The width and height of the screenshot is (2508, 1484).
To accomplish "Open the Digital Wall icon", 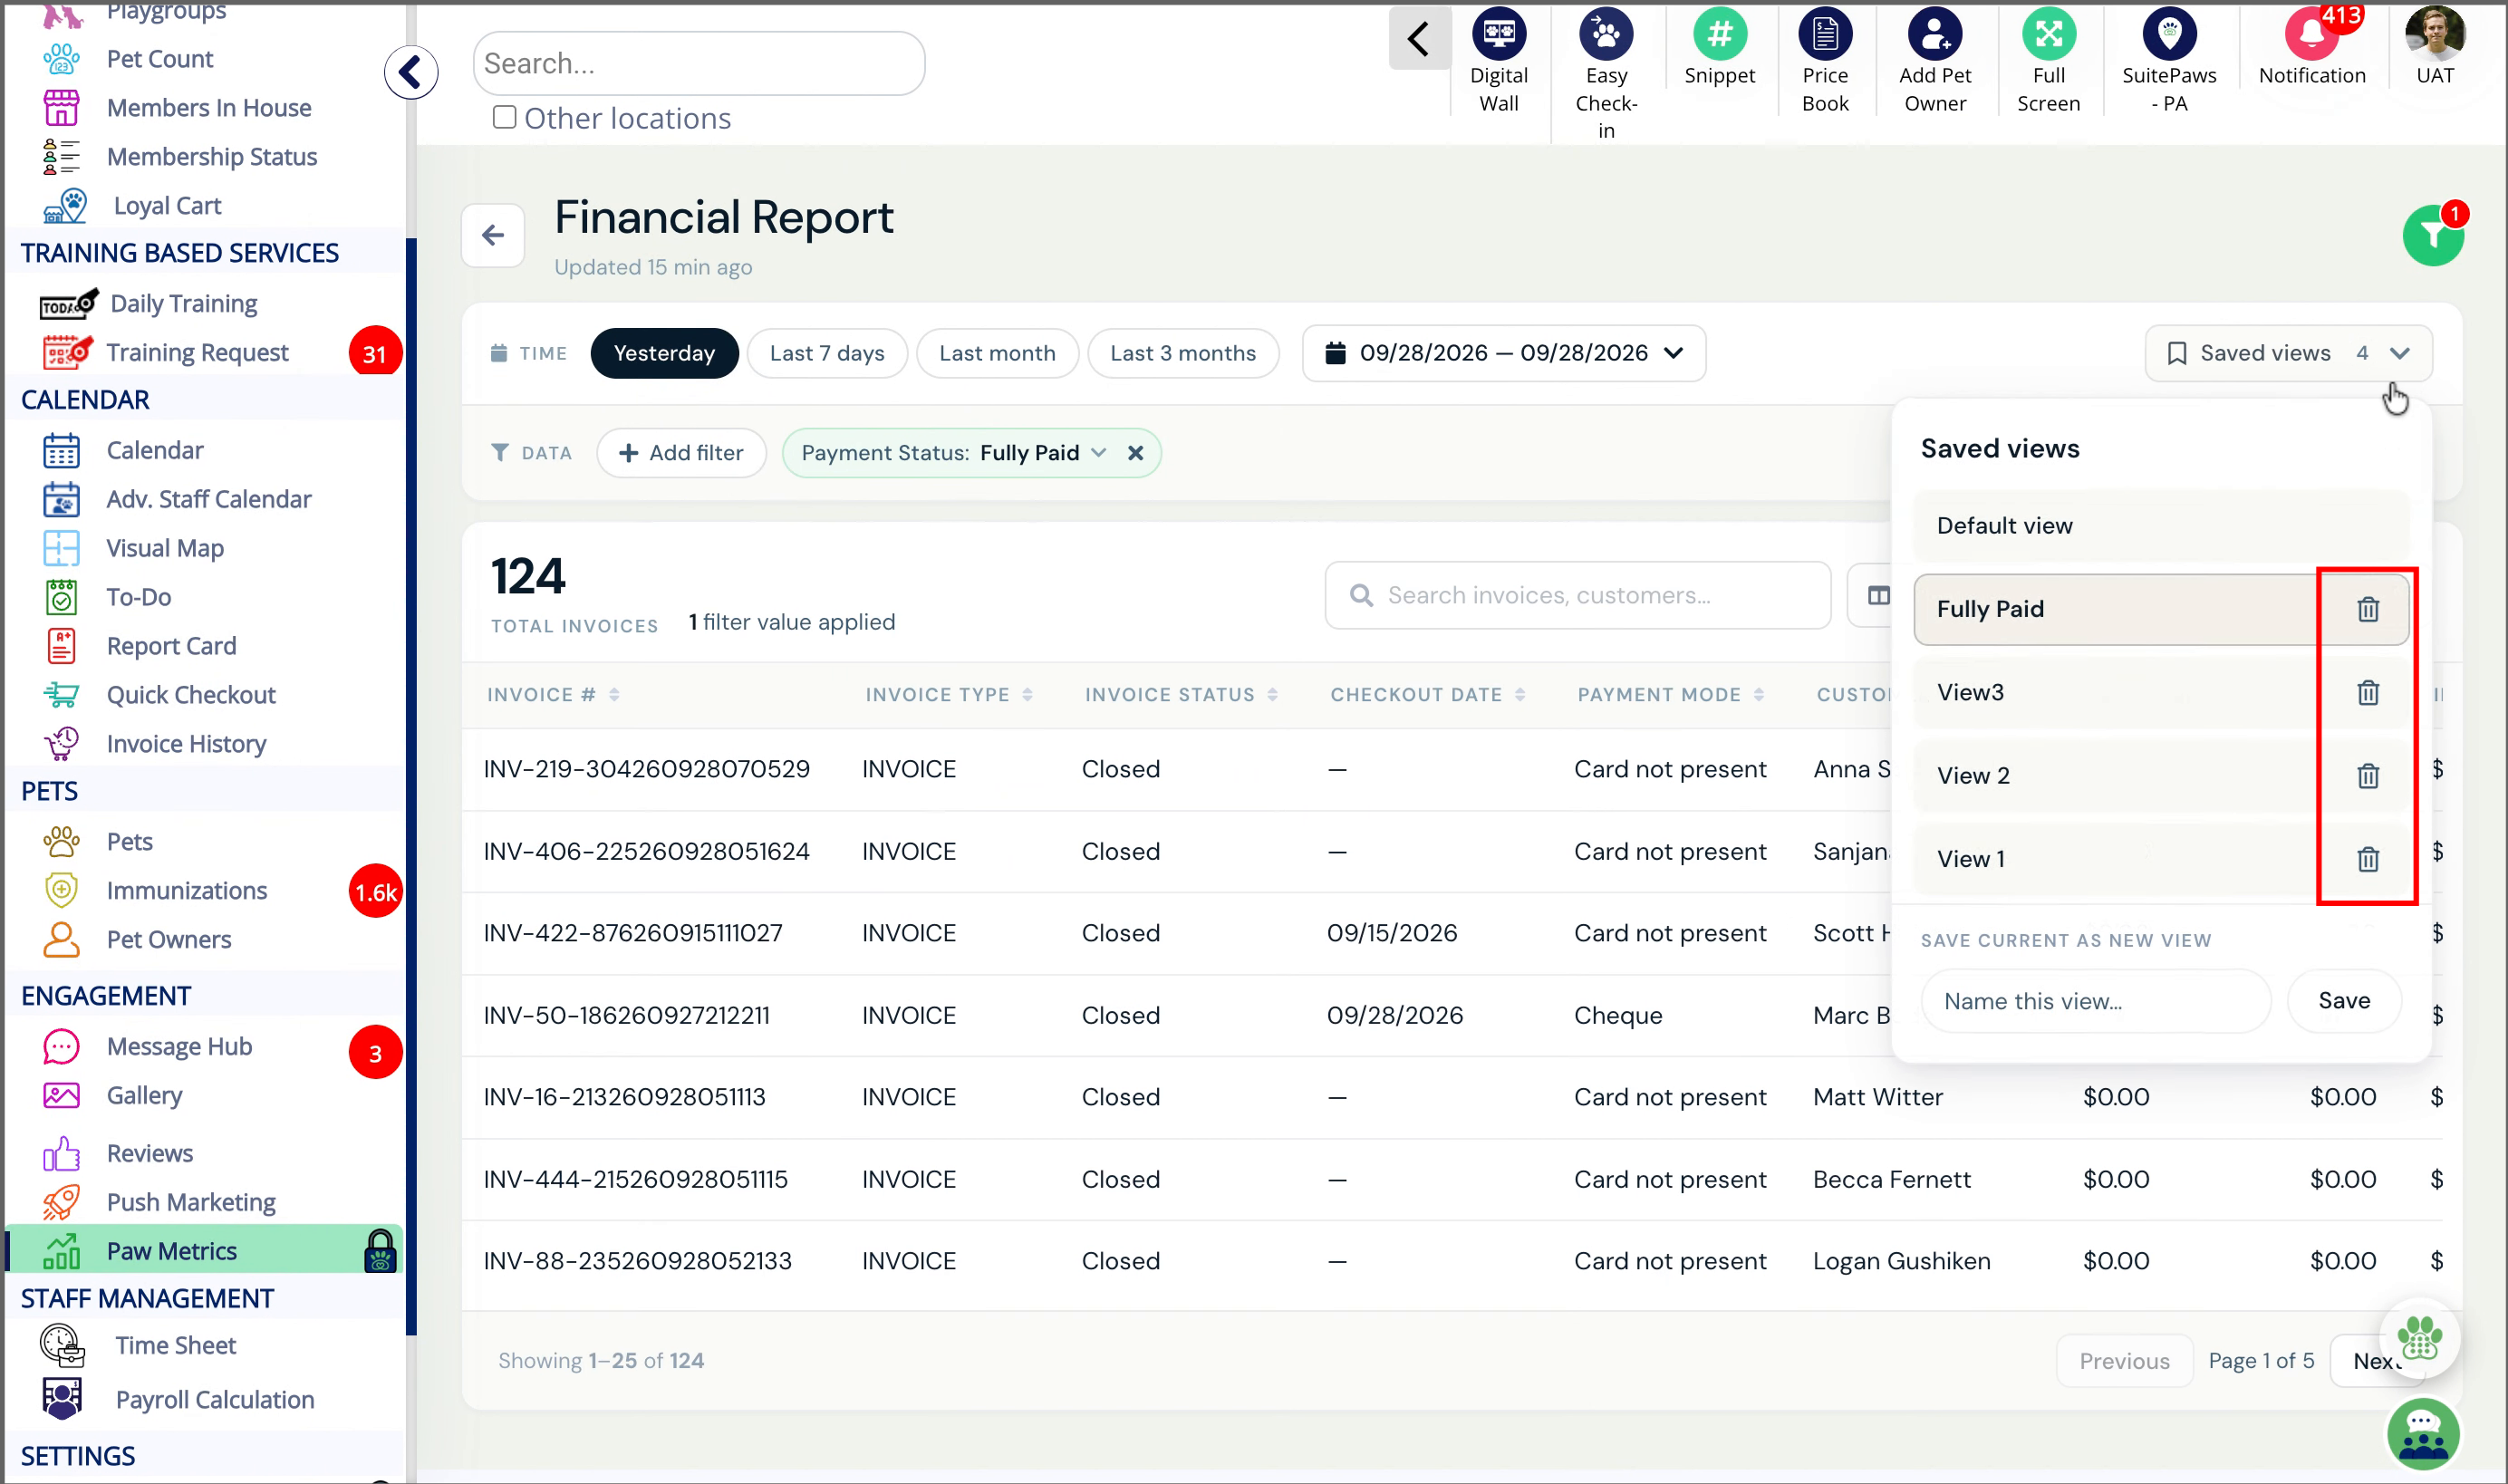I will coord(1498,35).
